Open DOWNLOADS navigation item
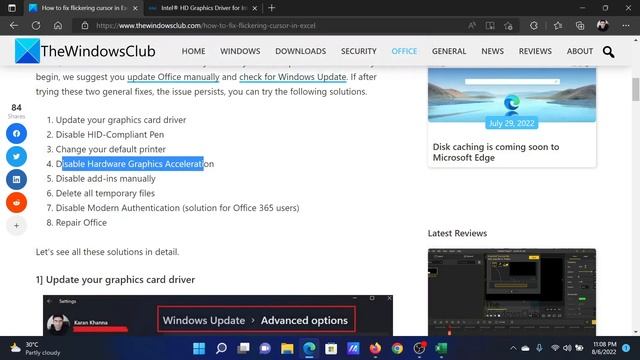The image size is (640, 360). [x=300, y=51]
